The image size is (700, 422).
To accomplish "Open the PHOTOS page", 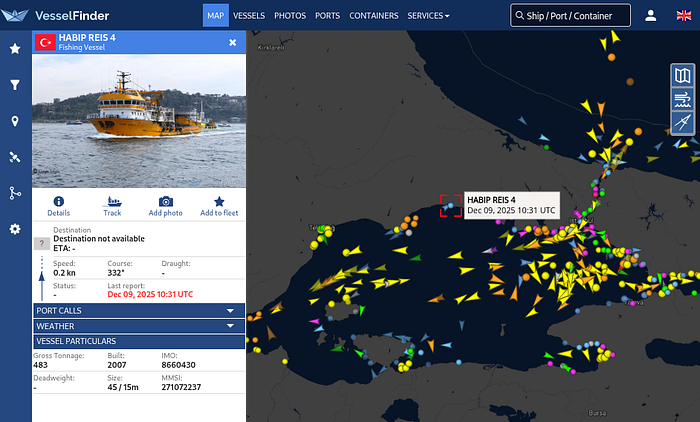I will tap(290, 16).
